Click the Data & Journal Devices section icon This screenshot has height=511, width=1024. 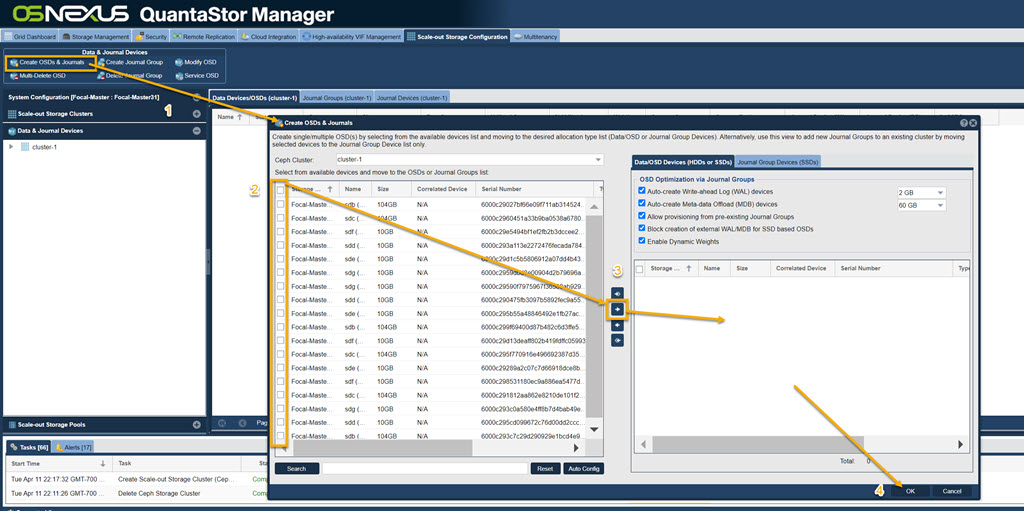(12, 131)
